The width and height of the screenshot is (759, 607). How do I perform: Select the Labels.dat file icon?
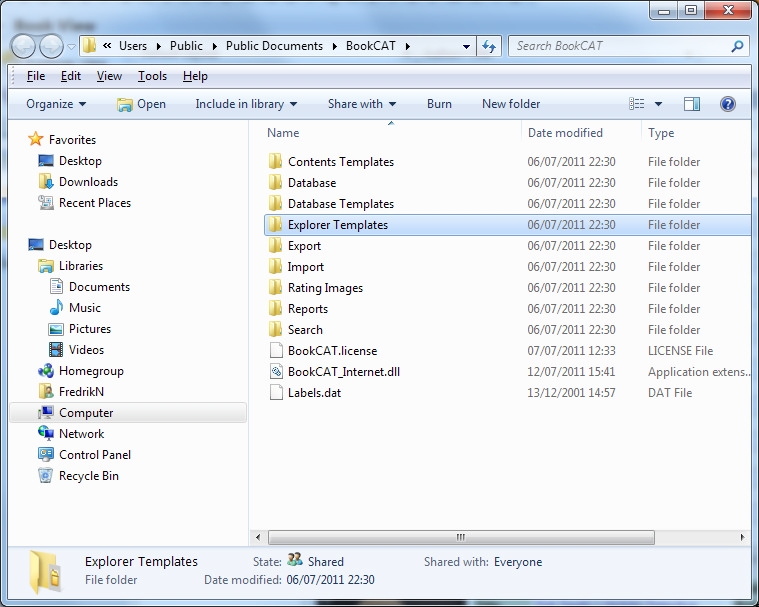[276, 392]
